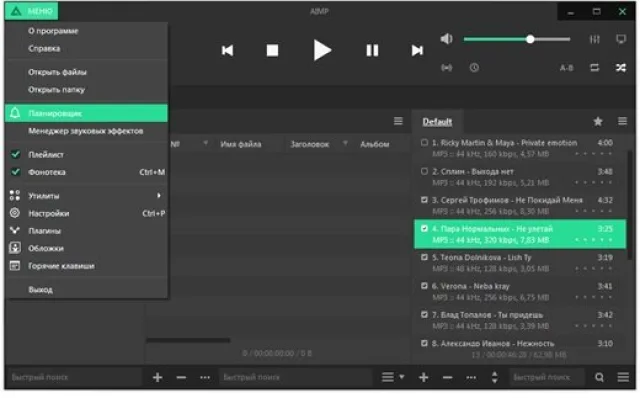Image resolution: width=640 pixels, height=398 pixels.
Task: Uncheck the highlighted track 4 checkbox
Action: click(424, 229)
